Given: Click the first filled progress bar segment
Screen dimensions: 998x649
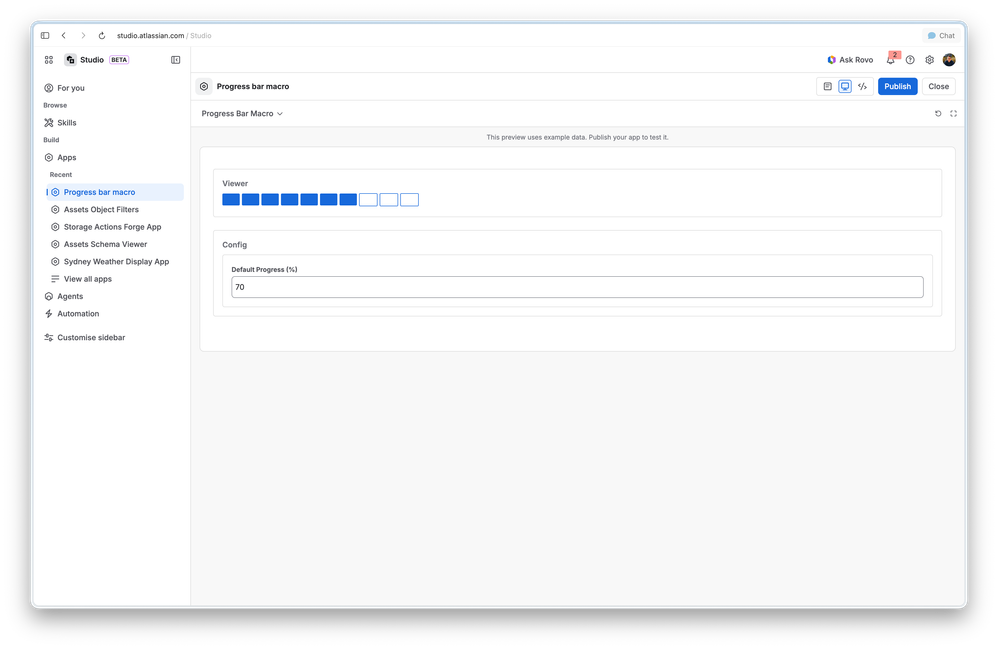Looking at the screenshot, I should tap(231, 200).
